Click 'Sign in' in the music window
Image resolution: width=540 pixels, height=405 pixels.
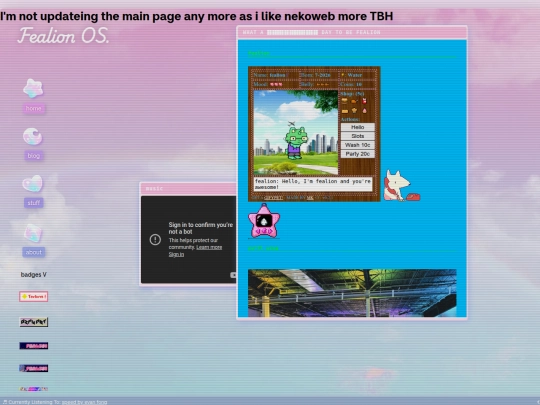[x=176, y=255]
